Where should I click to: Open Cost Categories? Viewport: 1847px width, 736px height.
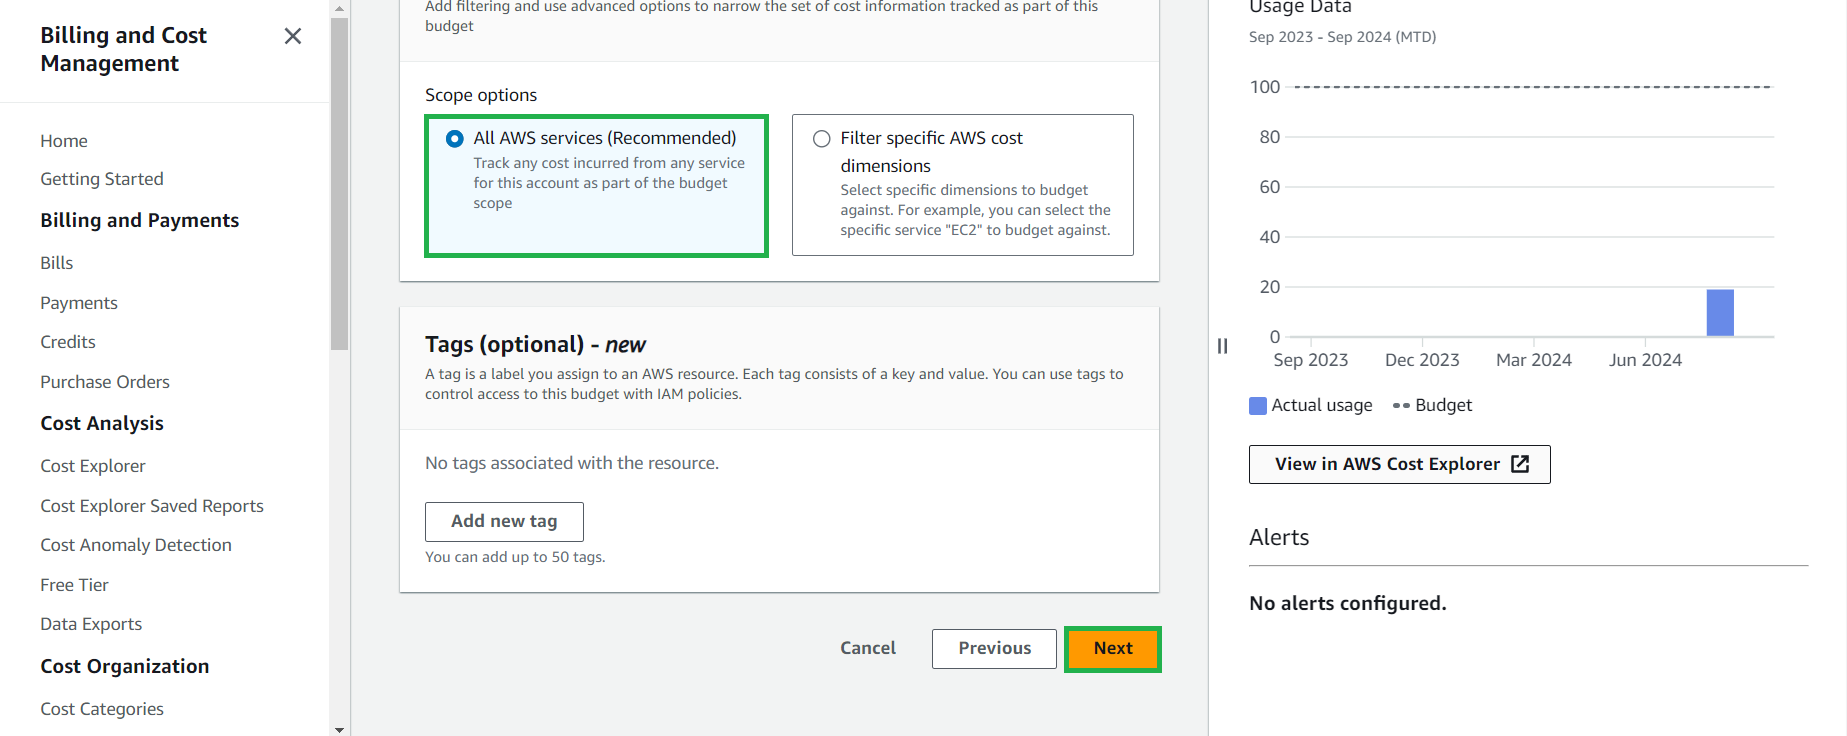(102, 709)
